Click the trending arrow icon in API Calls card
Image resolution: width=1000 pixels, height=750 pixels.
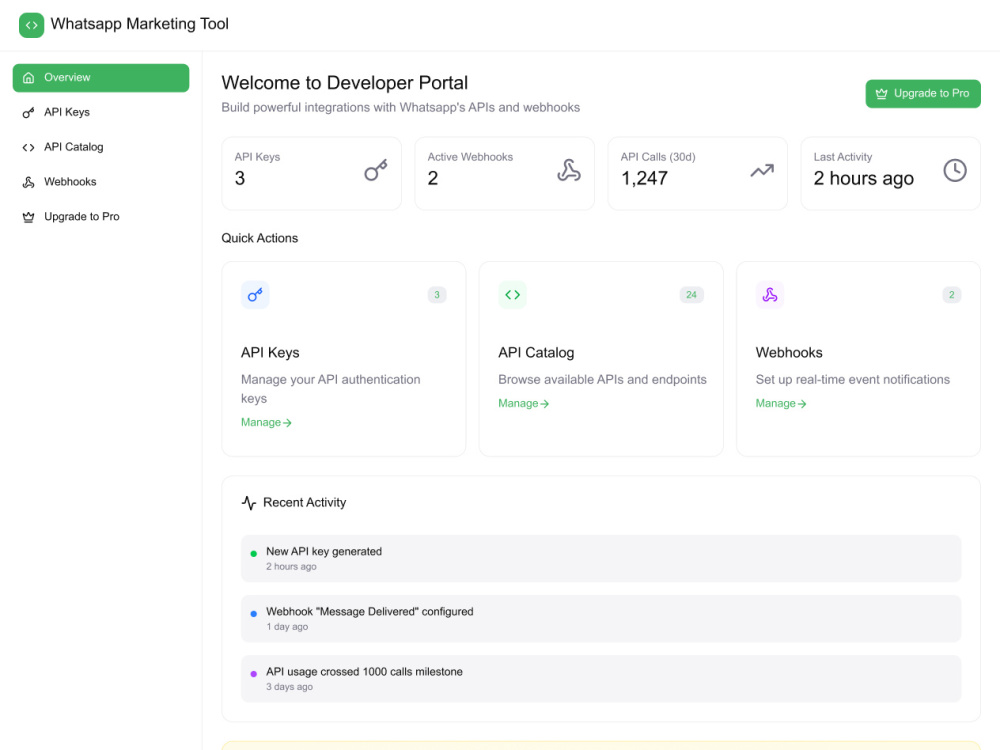(x=761, y=170)
